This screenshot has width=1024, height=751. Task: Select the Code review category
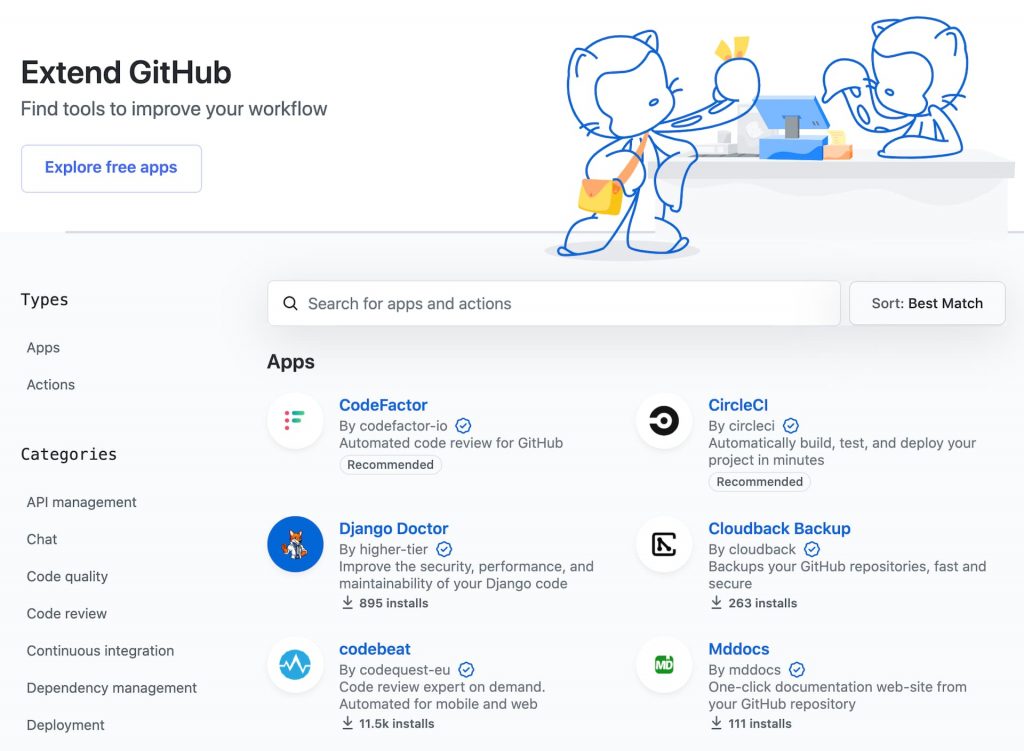click(x=67, y=614)
